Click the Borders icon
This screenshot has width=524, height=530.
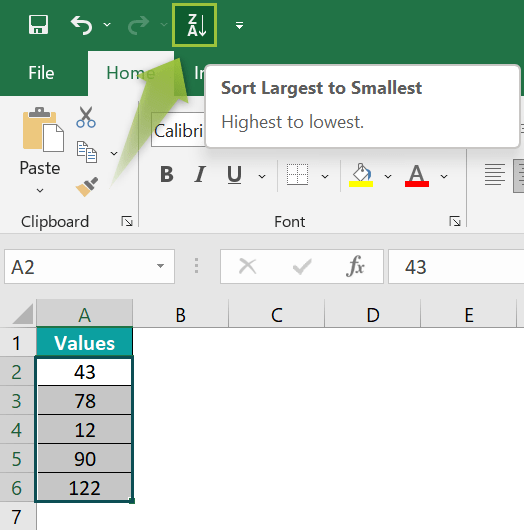(297, 174)
